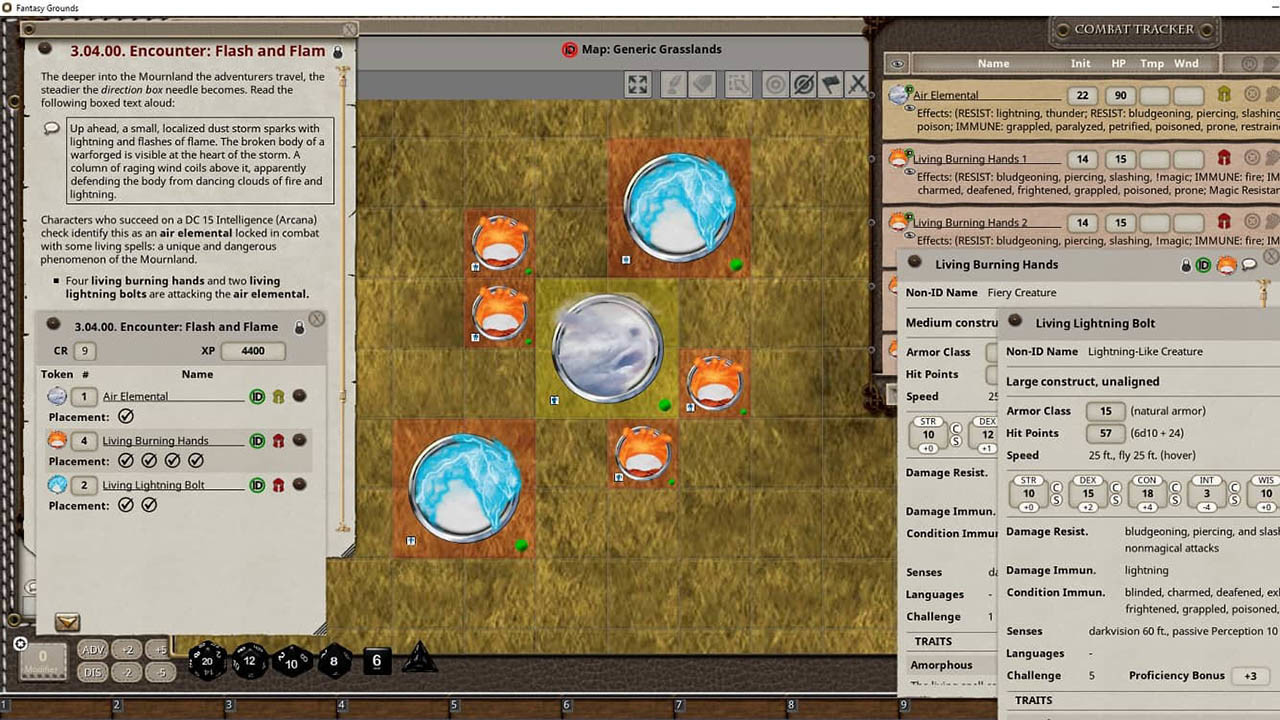Screen dimensions: 1280x720
Task: Roll the d20 die
Action: [208, 661]
